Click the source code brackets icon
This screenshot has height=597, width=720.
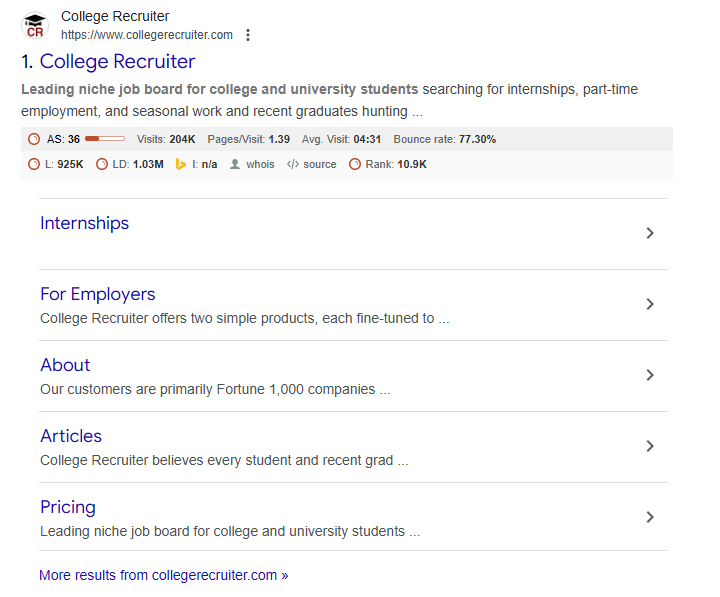(x=292, y=164)
